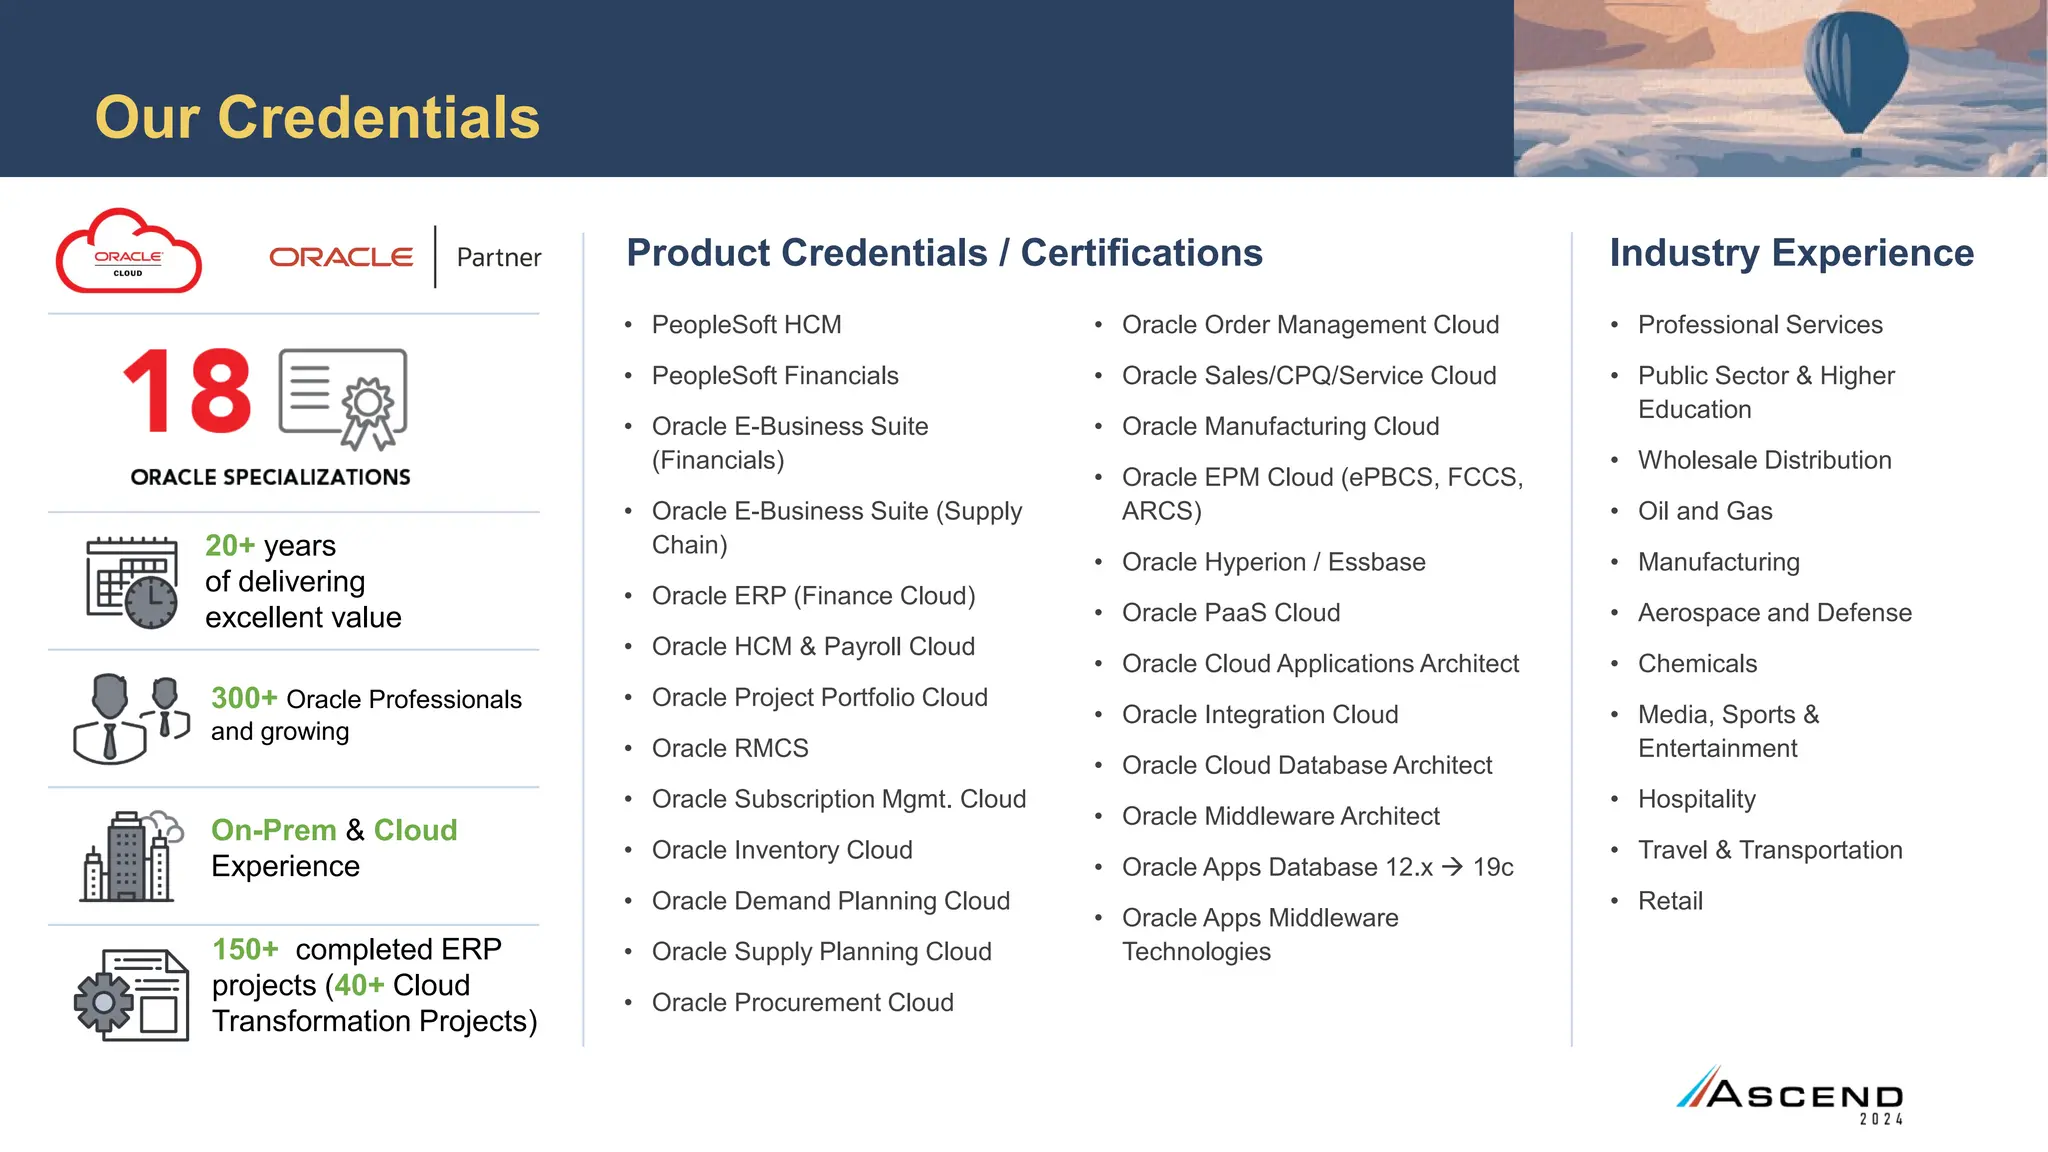Click the PeopleSoft Financials item

(x=775, y=376)
